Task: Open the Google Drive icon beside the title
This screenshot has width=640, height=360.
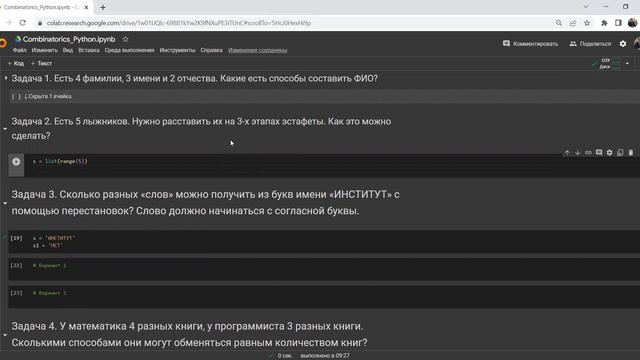Action: 18,39
